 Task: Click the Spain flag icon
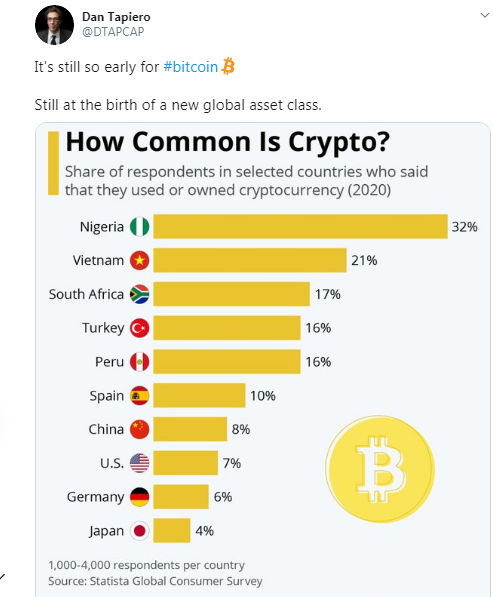coord(139,395)
